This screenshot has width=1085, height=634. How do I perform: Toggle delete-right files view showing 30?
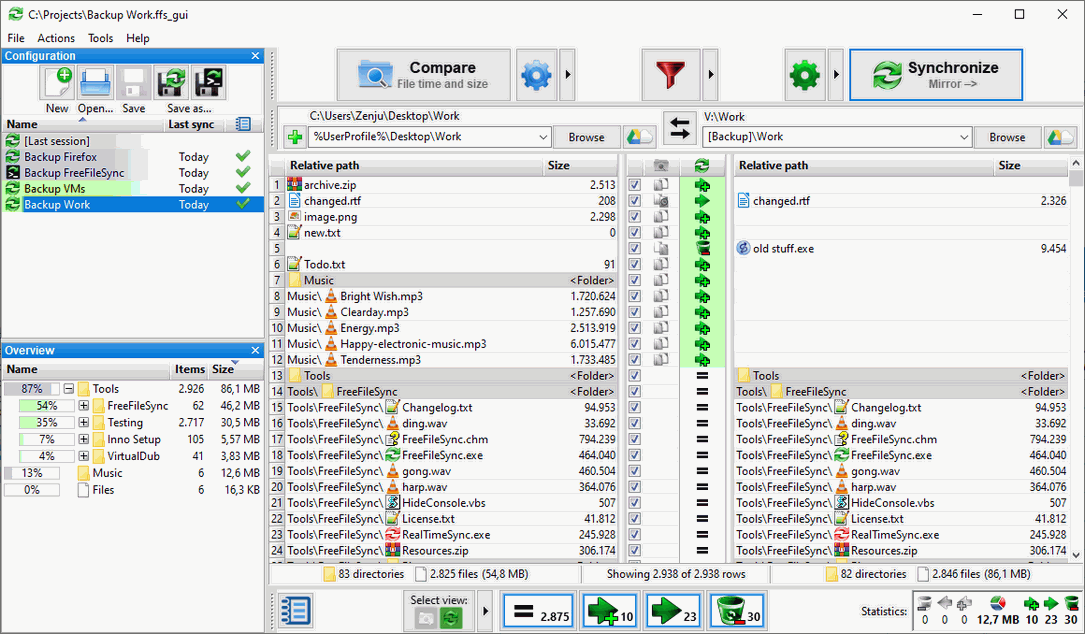coord(737,611)
